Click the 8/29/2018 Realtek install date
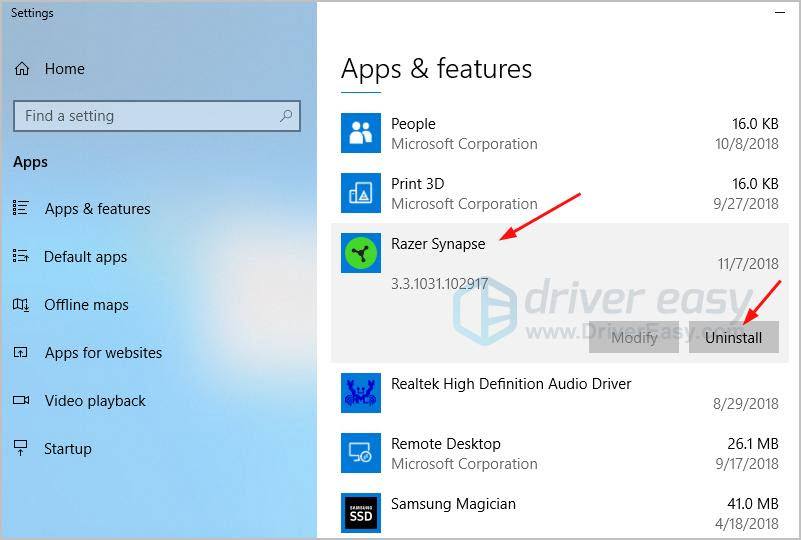Viewport: 801px width, 540px height. pos(746,404)
